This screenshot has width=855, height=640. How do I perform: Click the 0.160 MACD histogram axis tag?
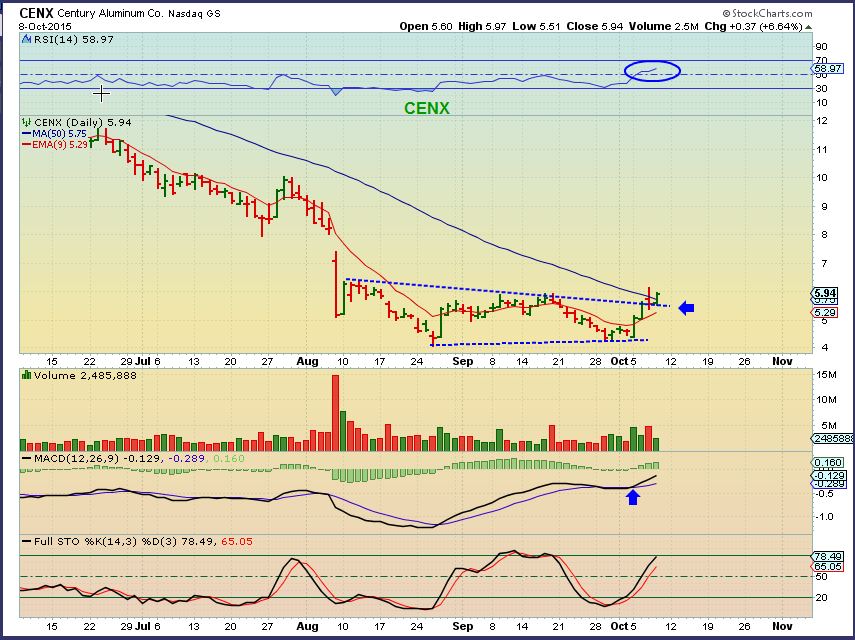coord(828,462)
